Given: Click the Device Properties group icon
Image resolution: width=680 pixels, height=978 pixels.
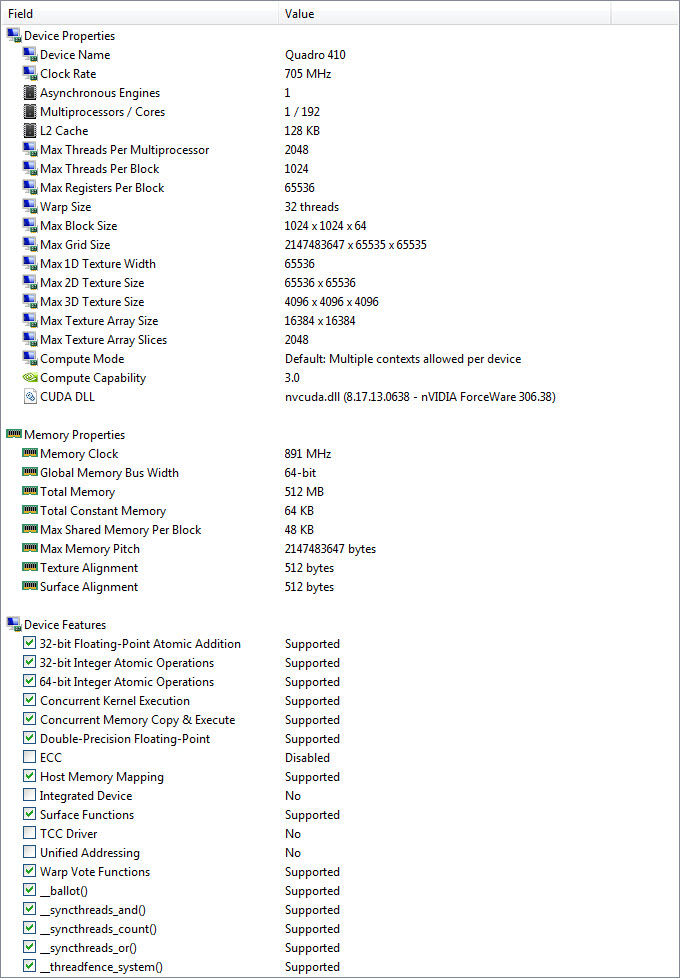Looking at the screenshot, I should pyautogui.click(x=14, y=36).
